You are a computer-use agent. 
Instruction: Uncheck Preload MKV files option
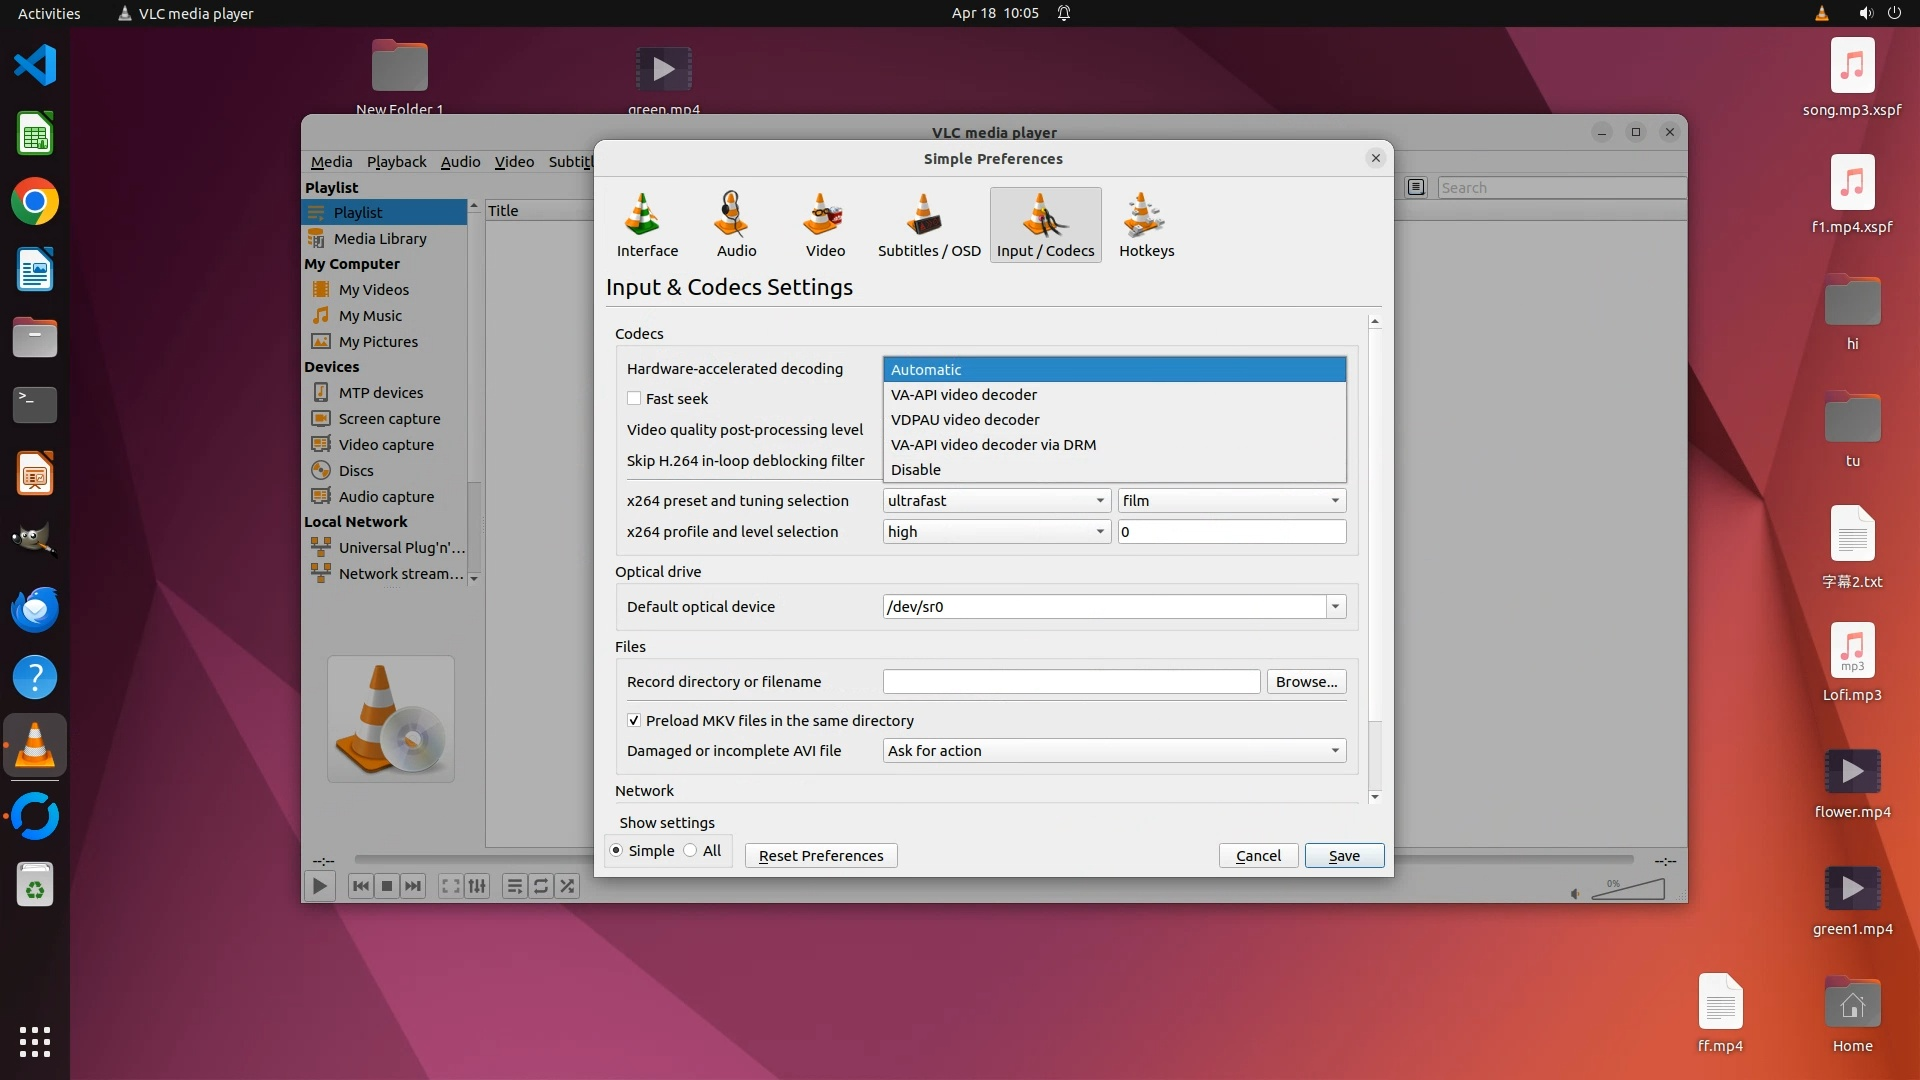634,720
